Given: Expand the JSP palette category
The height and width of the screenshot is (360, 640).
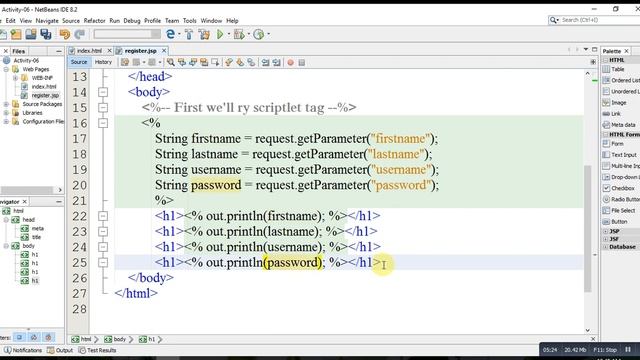Looking at the screenshot, I should [x=606, y=231].
